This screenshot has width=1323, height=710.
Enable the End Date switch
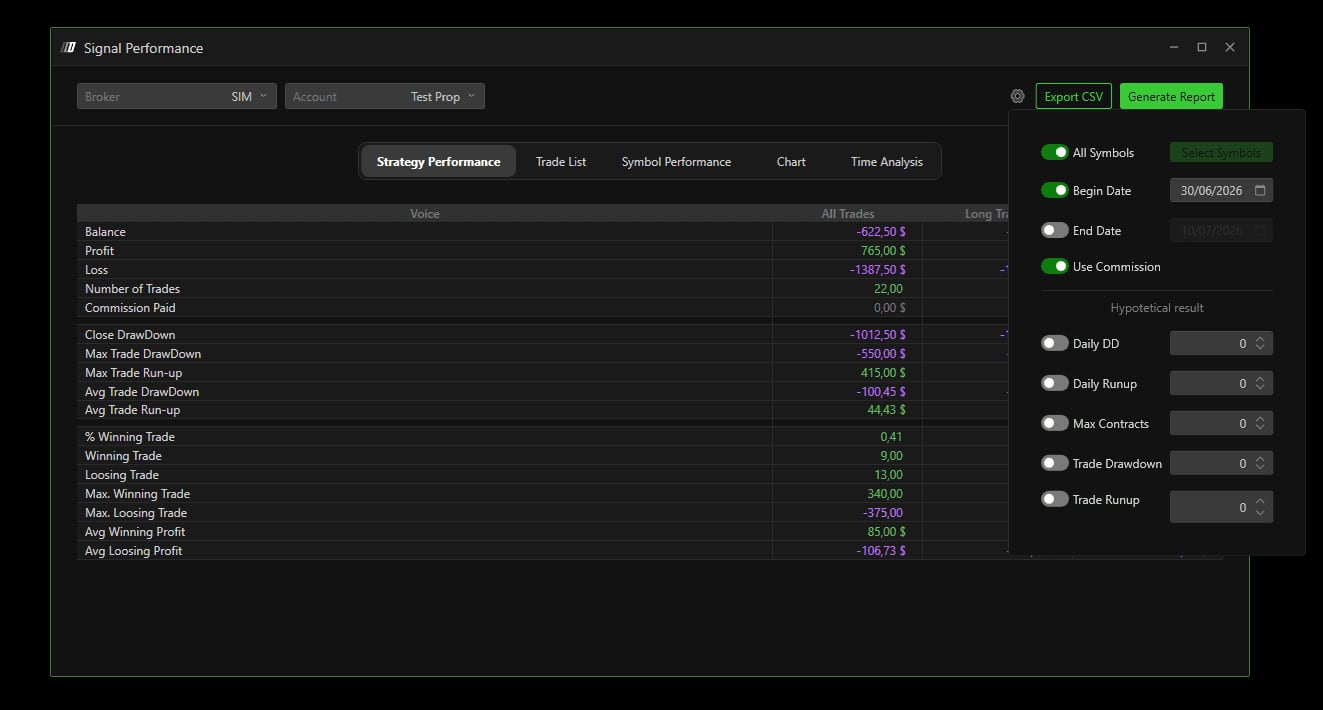pos(1055,230)
